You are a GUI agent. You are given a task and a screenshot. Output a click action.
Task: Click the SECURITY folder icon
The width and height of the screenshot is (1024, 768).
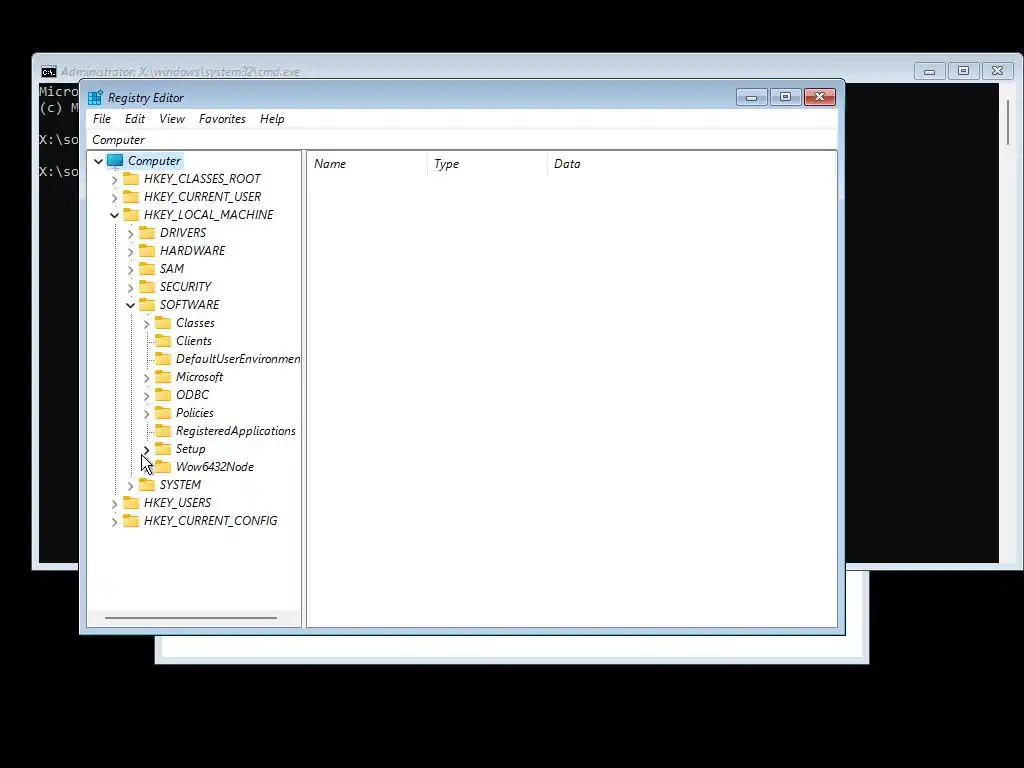[x=148, y=287]
